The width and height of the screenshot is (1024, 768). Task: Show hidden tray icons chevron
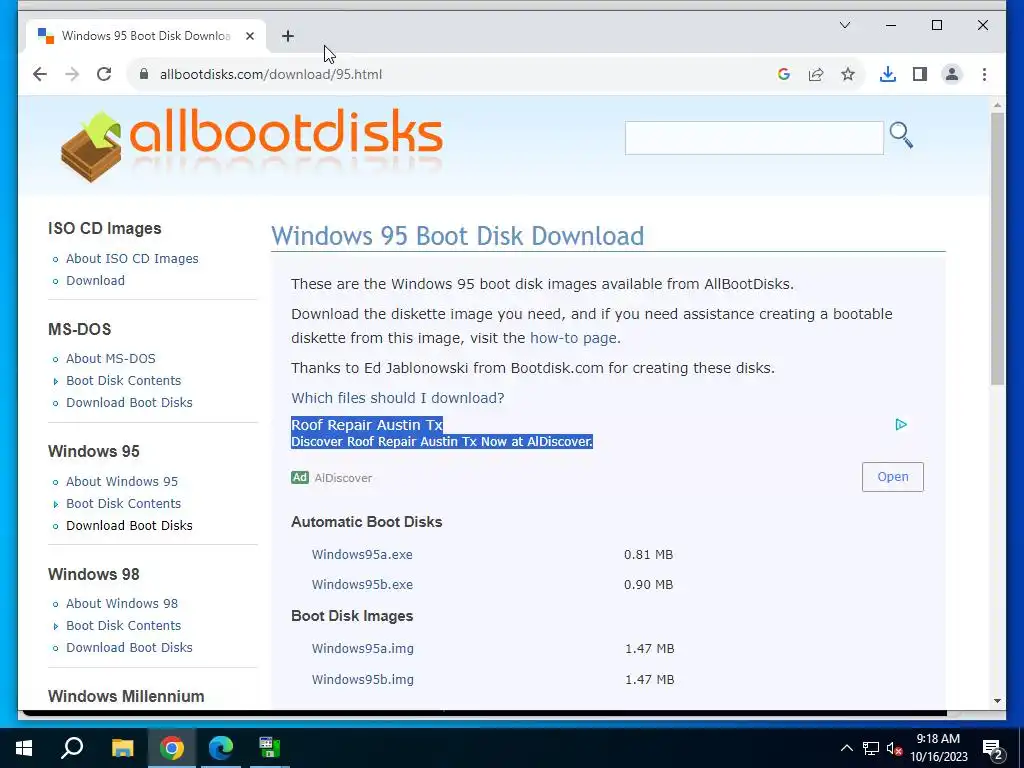coord(846,748)
